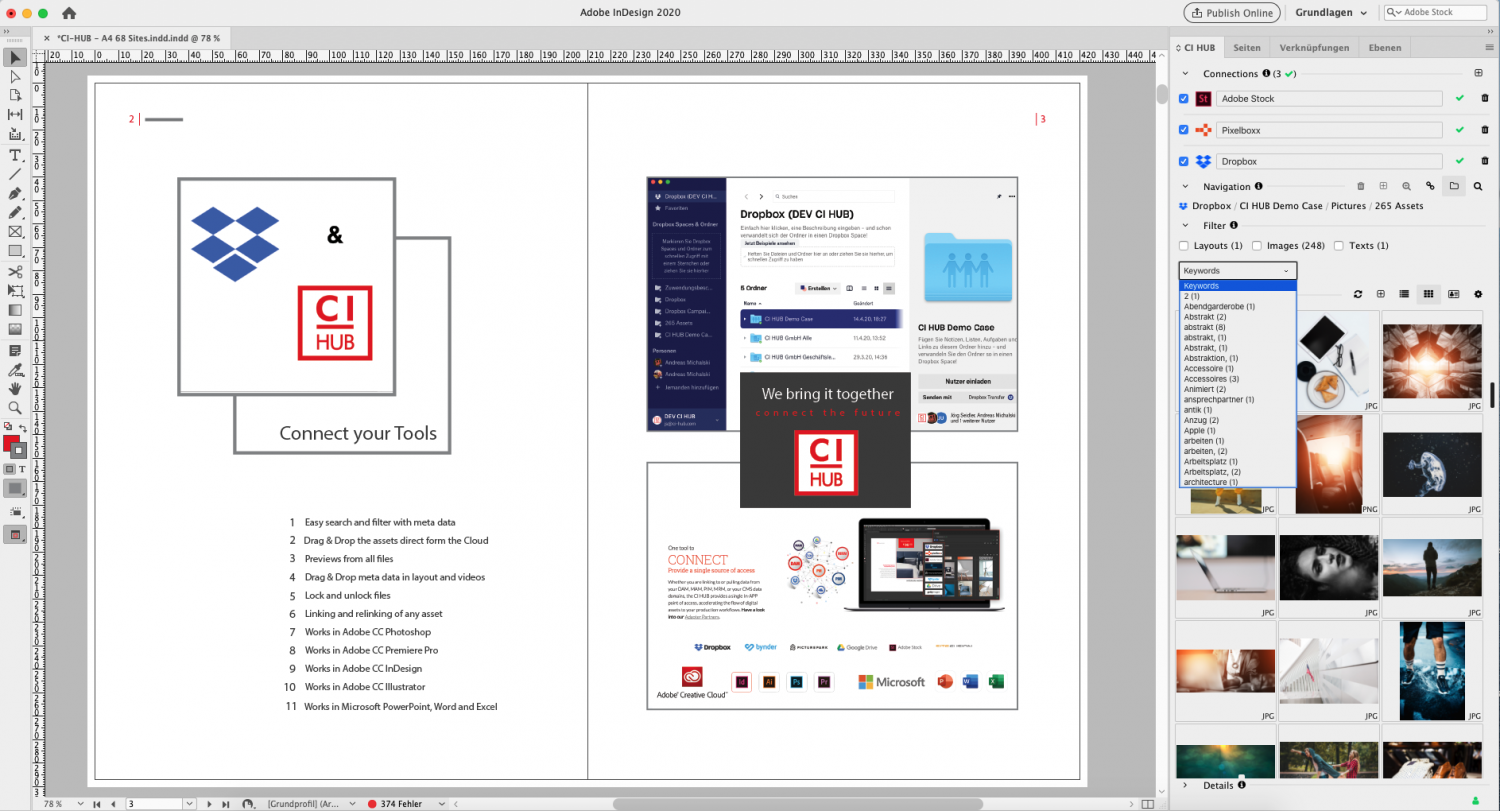The image size is (1500, 811).
Task: Select the Page tool
Action: pos(15,95)
